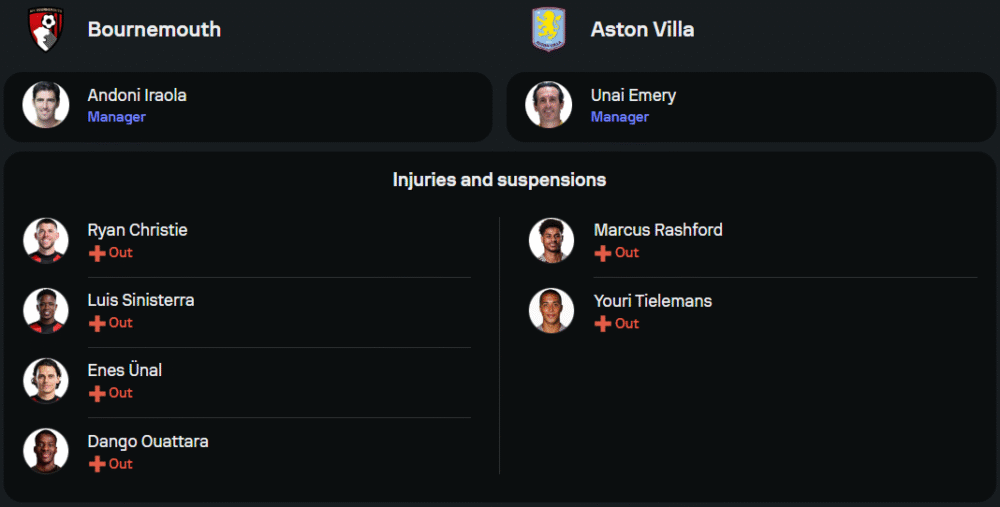The image size is (1000, 507).
Task: Open Unai Emery's manager photo
Action: (x=549, y=105)
